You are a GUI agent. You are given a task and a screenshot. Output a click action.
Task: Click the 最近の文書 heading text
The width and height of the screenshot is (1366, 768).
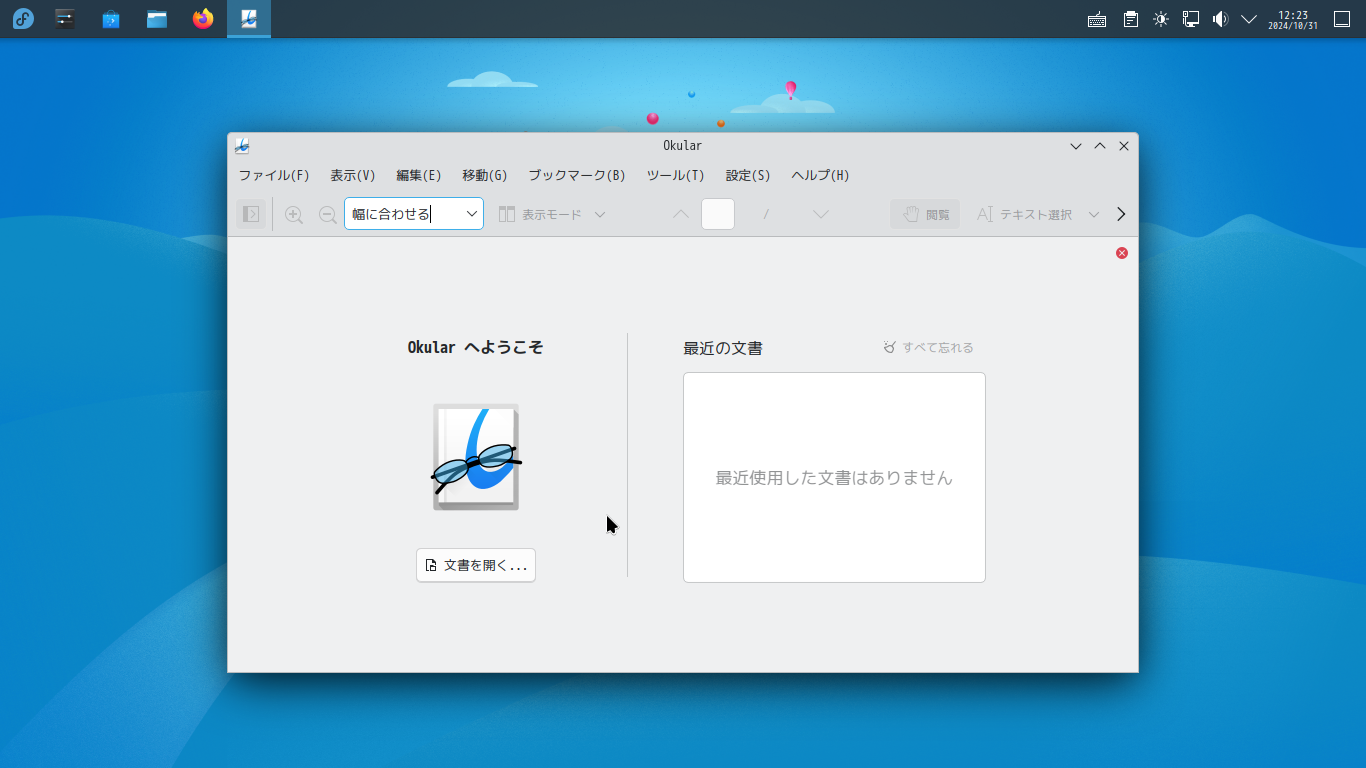(x=723, y=348)
